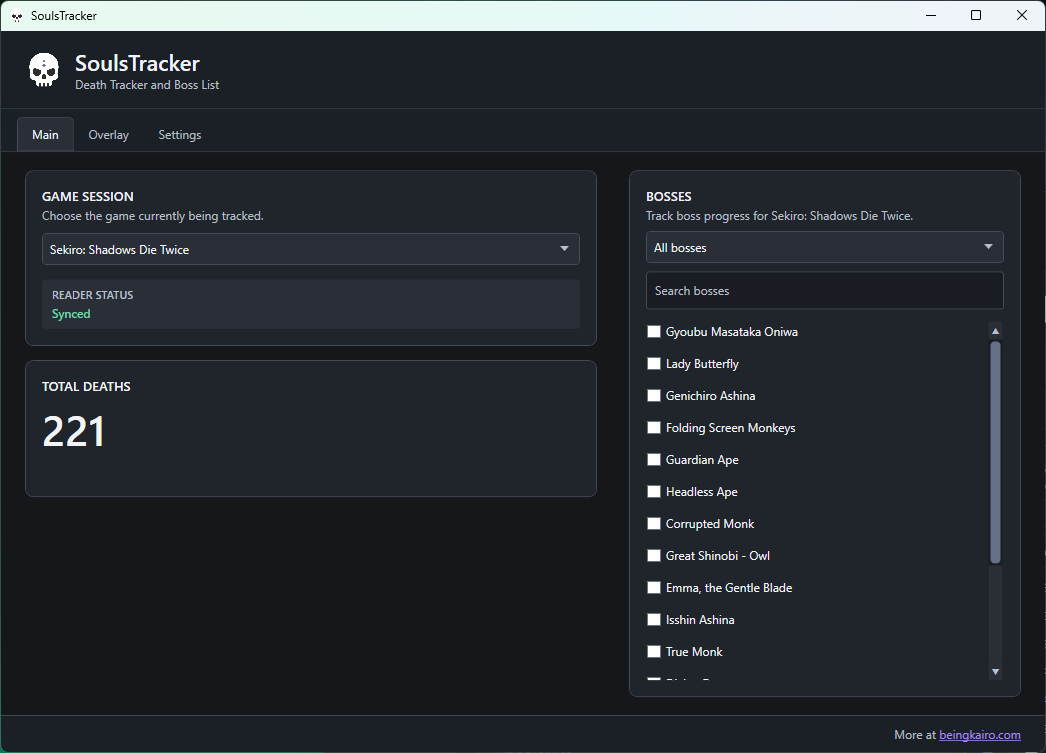This screenshot has width=1046, height=753.
Task: Toggle the Folding Screen Monkeys checkbox
Action: (x=654, y=428)
